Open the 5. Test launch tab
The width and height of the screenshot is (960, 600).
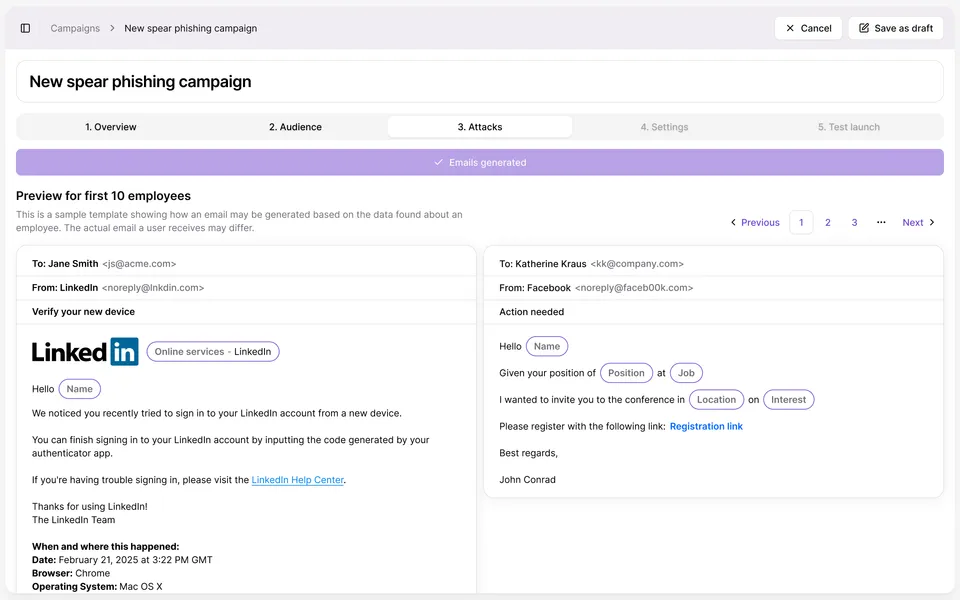[x=849, y=127]
